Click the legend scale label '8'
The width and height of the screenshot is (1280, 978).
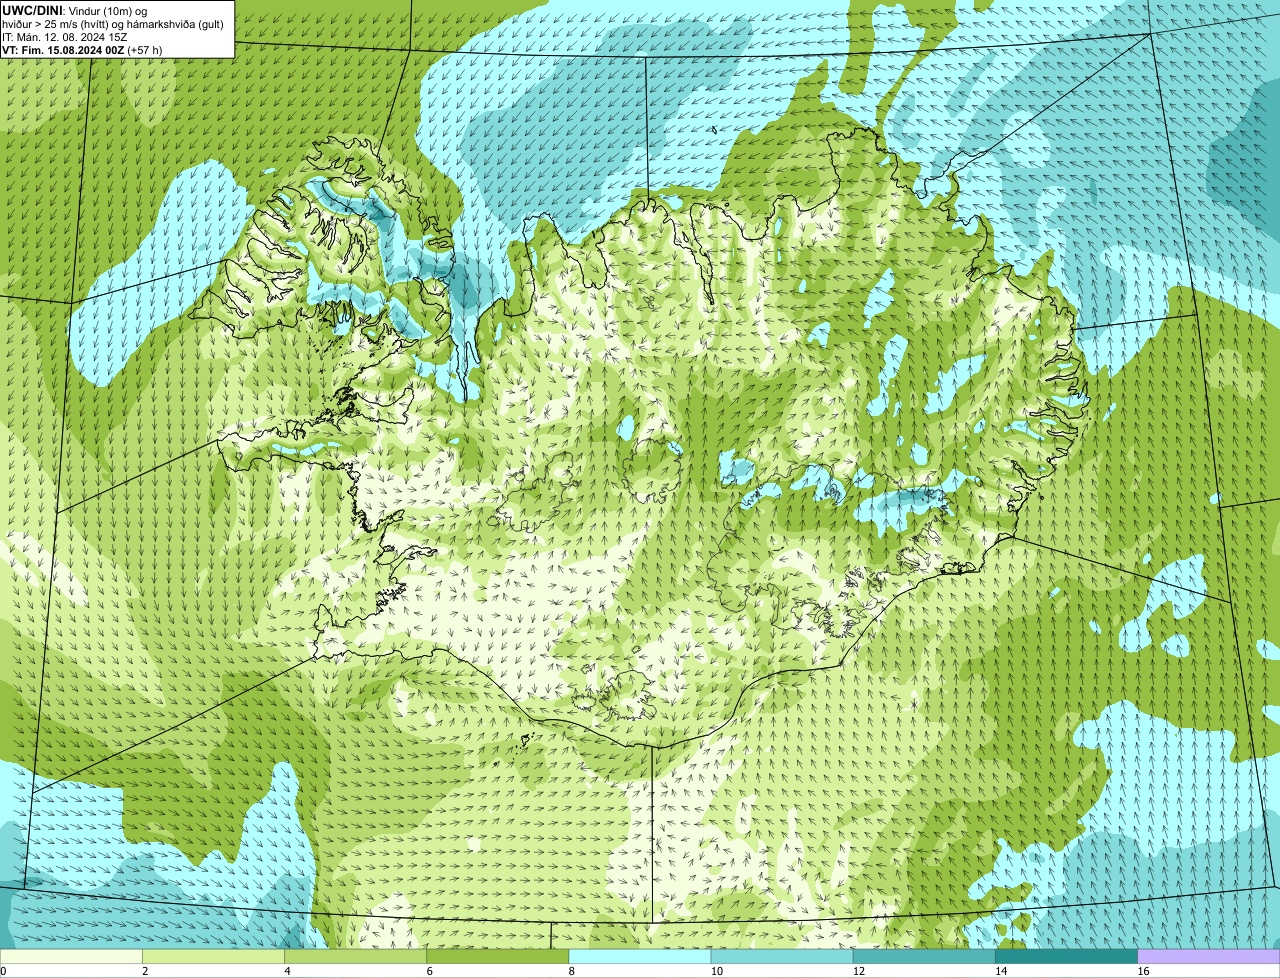571,971
